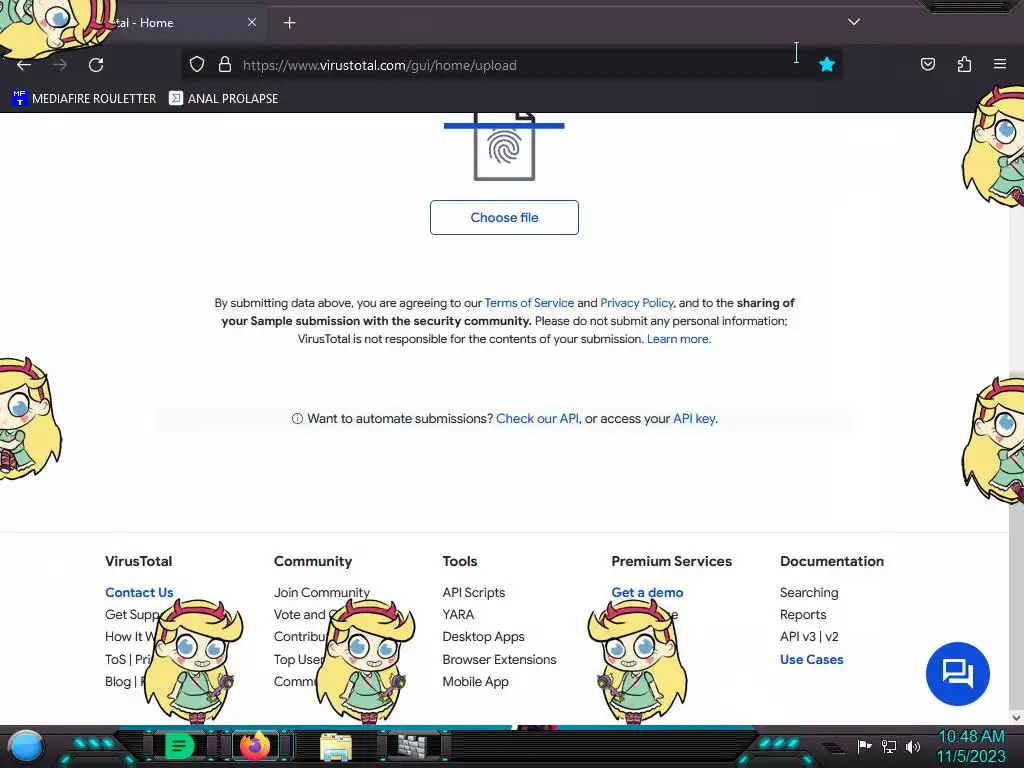This screenshot has width=1024, height=768.
Task: Open Desktop Apps footer link
Action: tap(483, 637)
